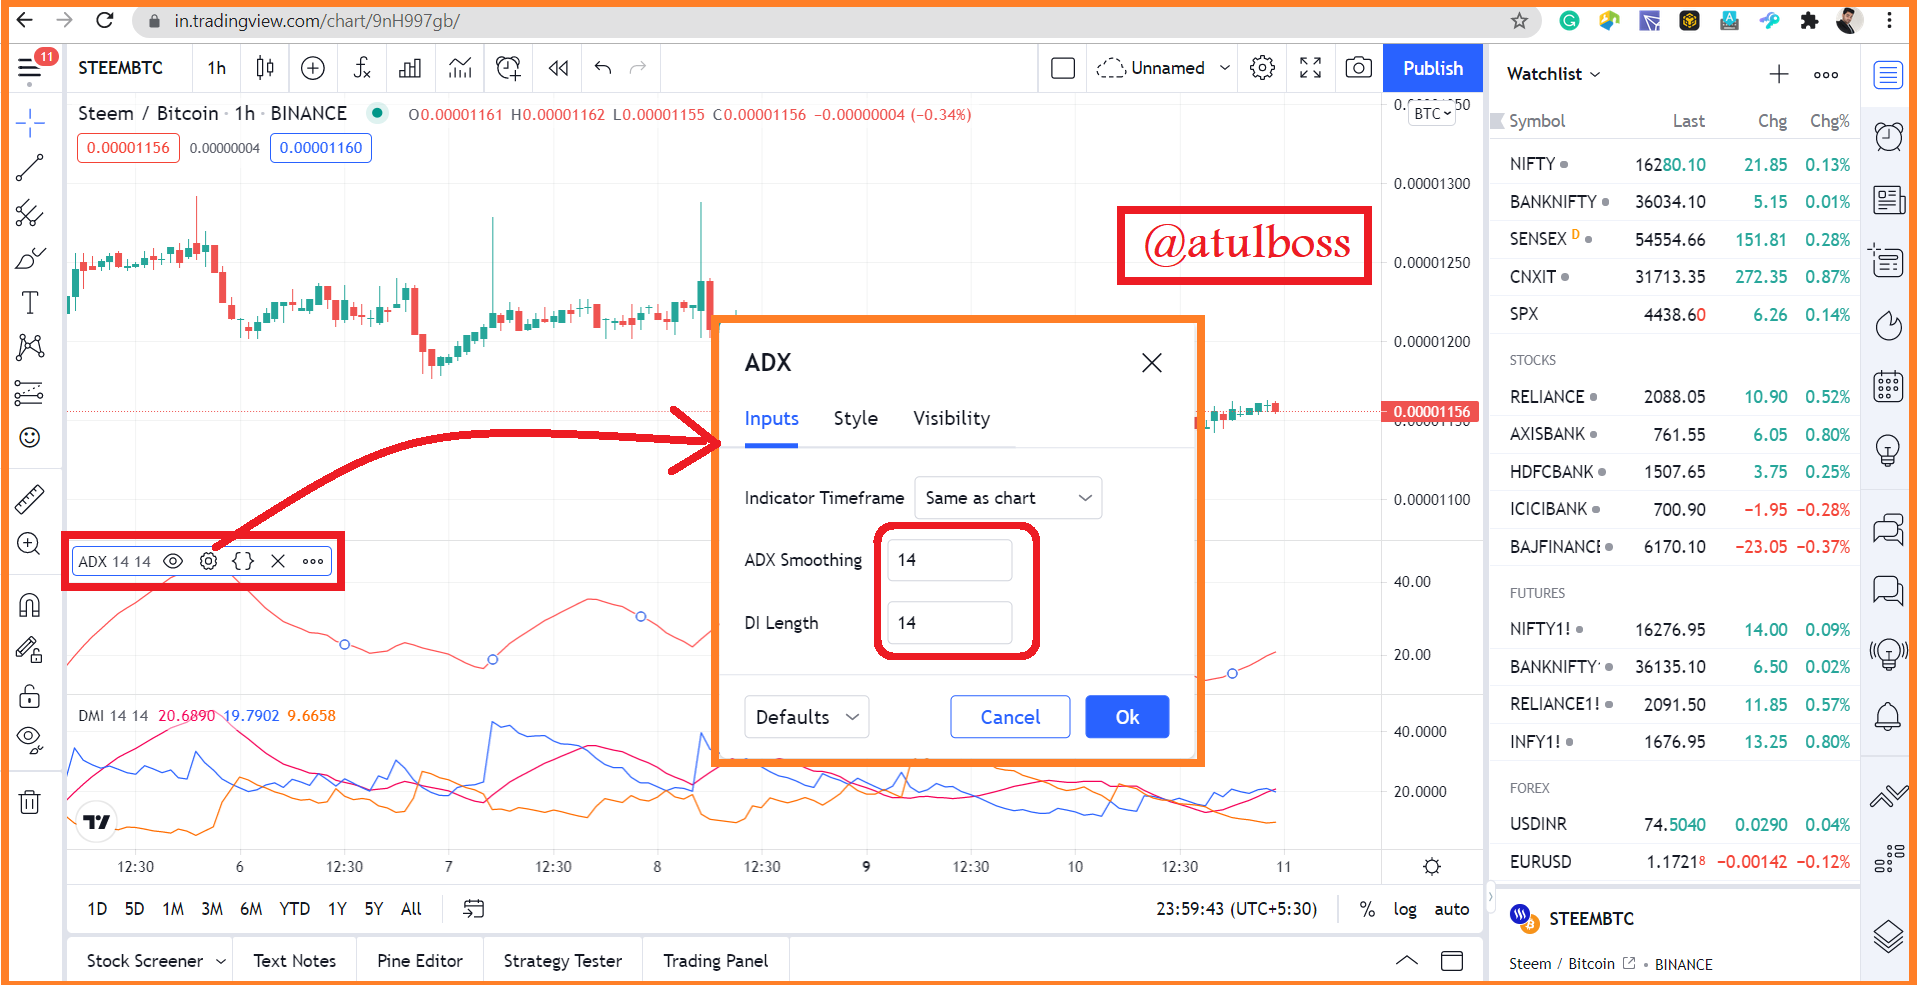Select the prediction and measurement tool
Viewport: 1917px width, 985px height.
[30, 393]
